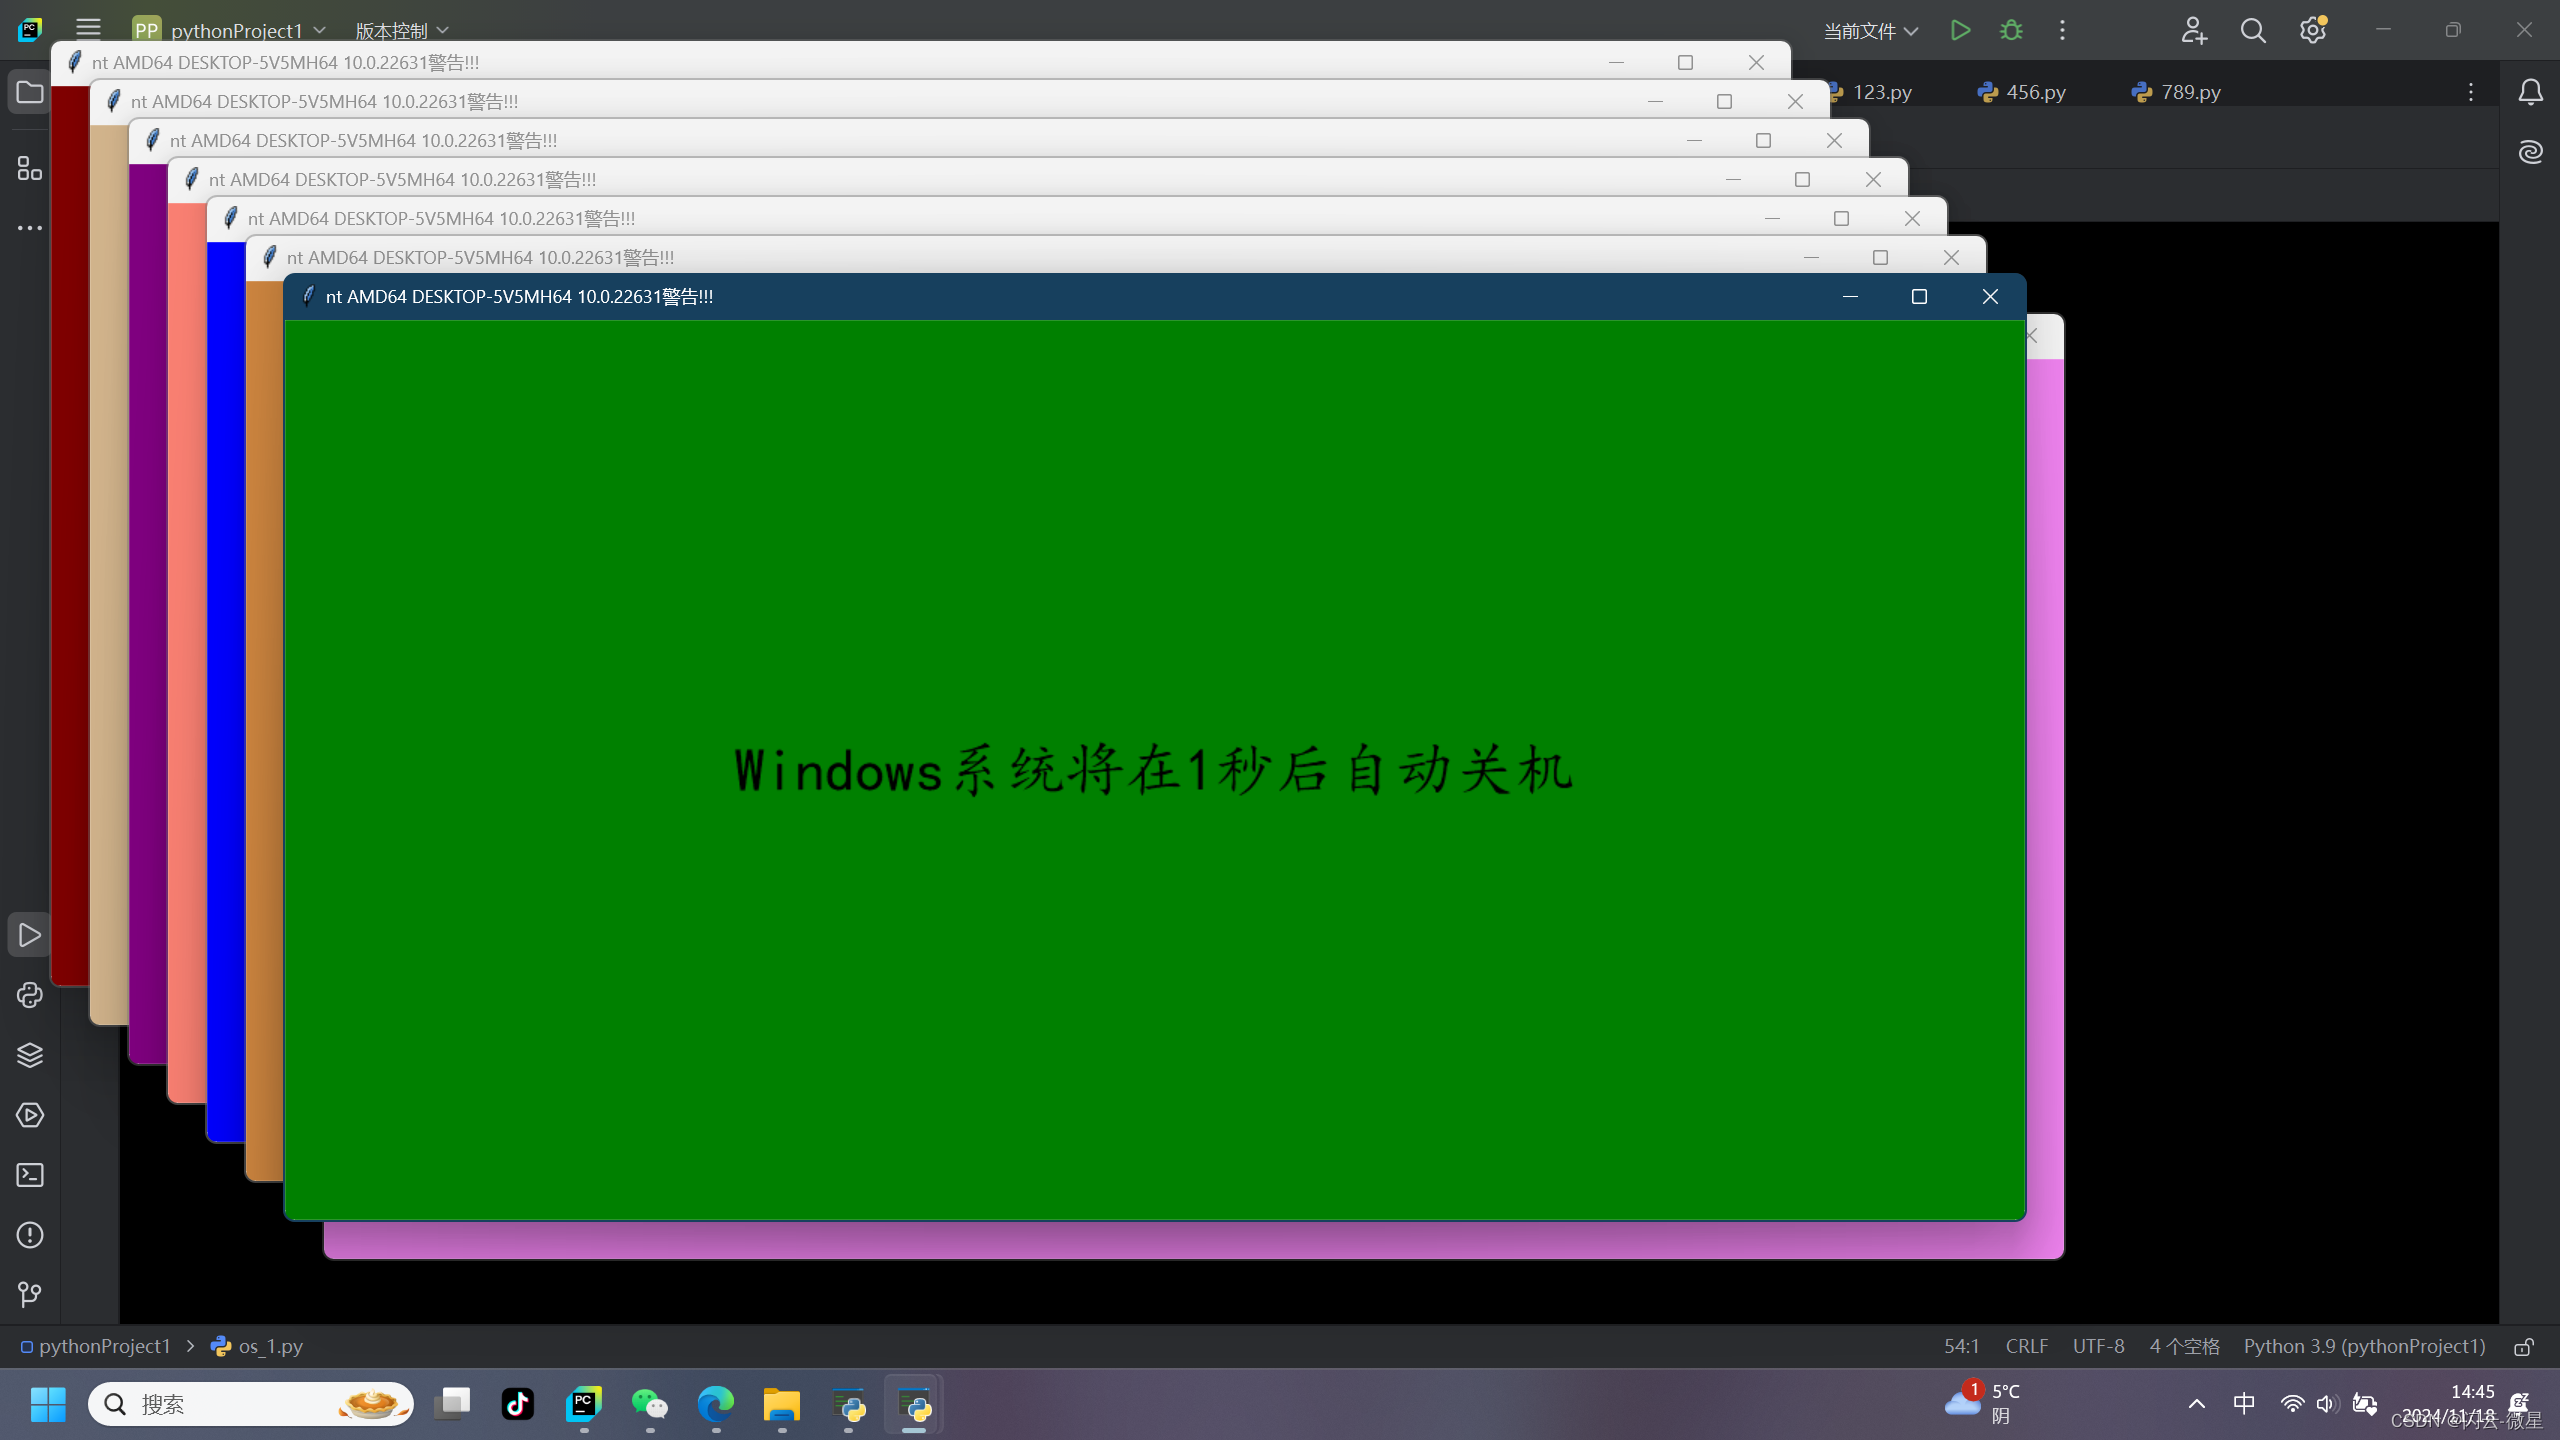
Task: Open editor tabs options vertical dots
Action: tap(2470, 92)
